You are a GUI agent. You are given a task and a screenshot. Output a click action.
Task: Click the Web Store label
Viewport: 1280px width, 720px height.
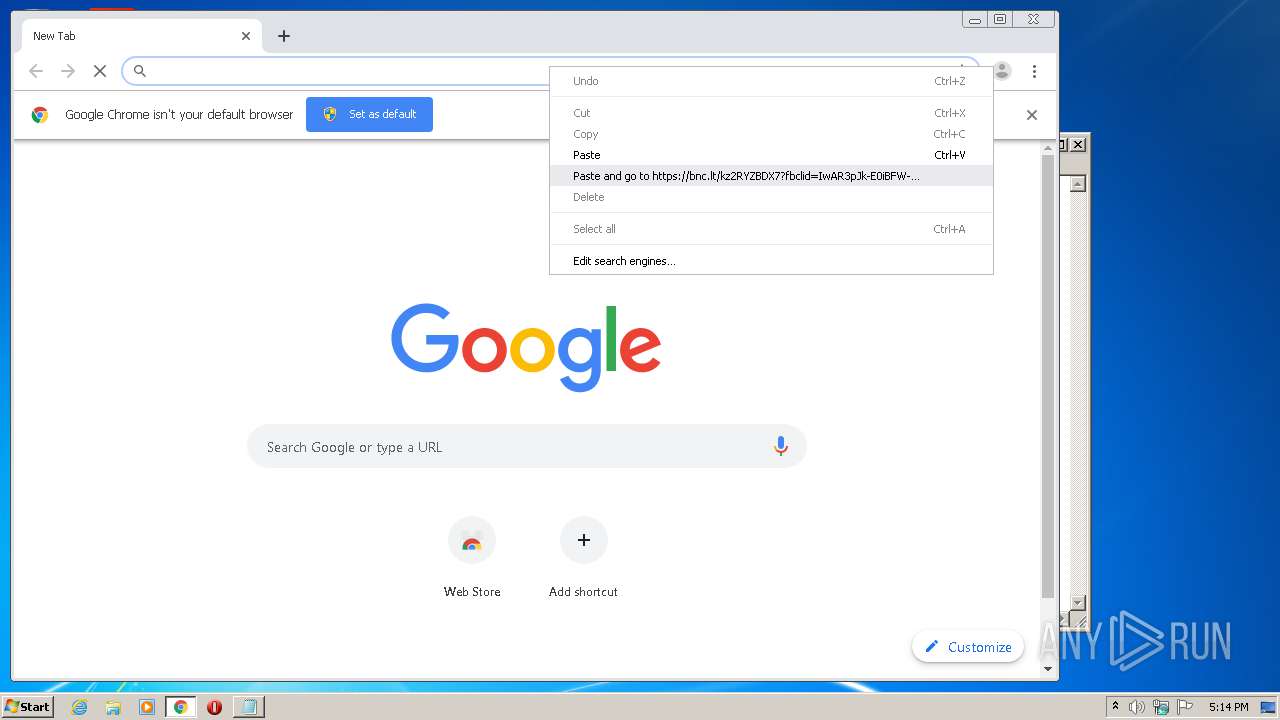472,592
